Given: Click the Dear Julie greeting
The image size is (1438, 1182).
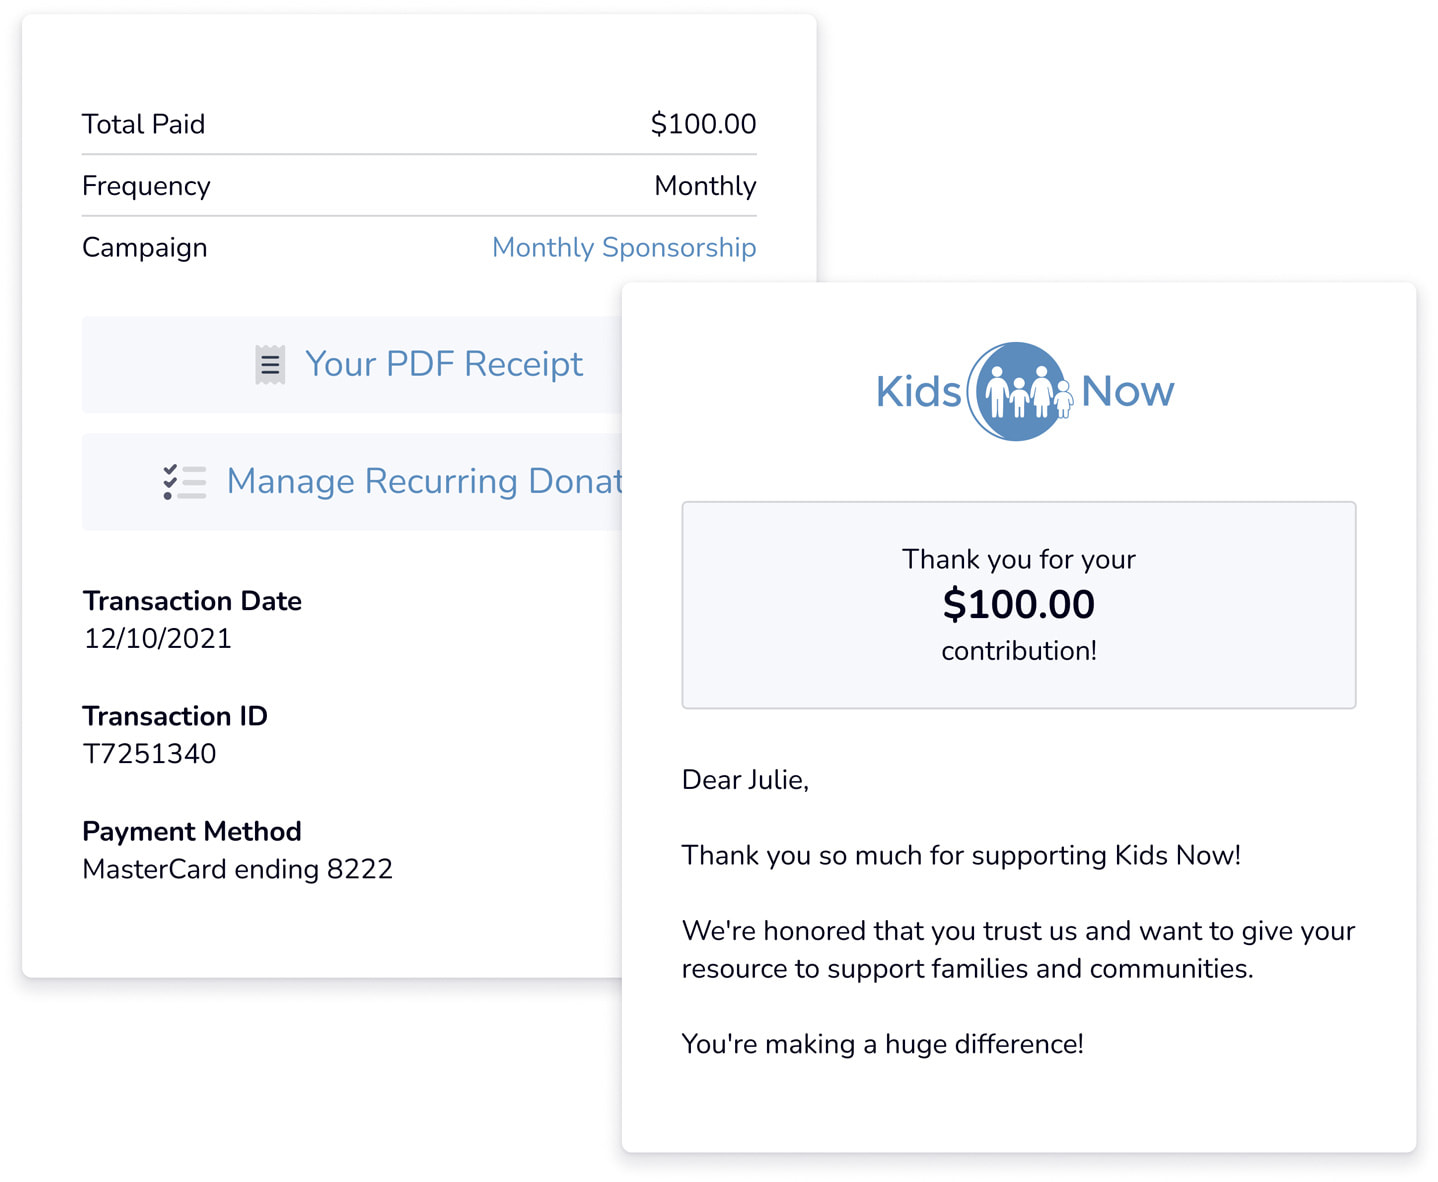Looking at the screenshot, I should tap(745, 780).
